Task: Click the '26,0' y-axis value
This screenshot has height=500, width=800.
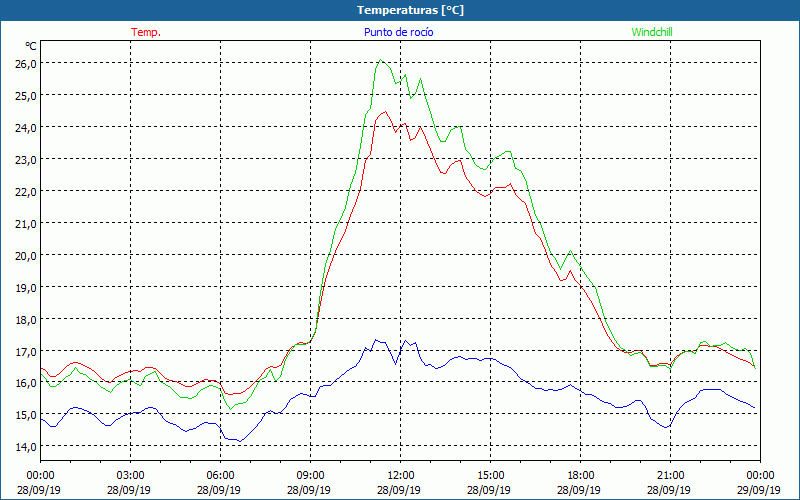Action: (x=26, y=64)
